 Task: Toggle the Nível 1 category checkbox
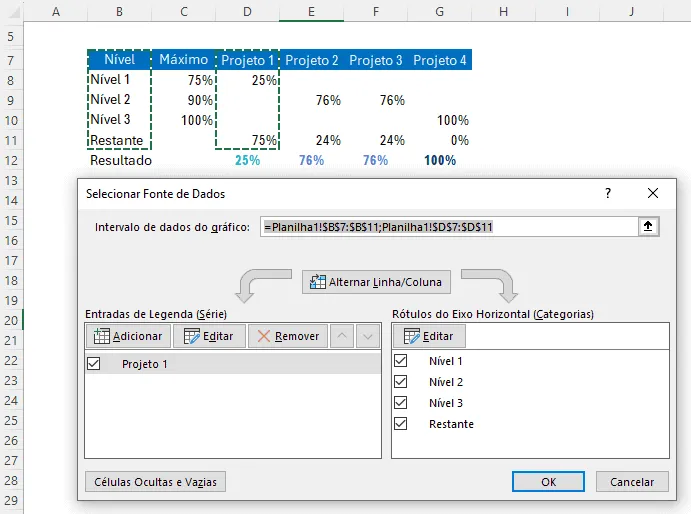click(401, 361)
